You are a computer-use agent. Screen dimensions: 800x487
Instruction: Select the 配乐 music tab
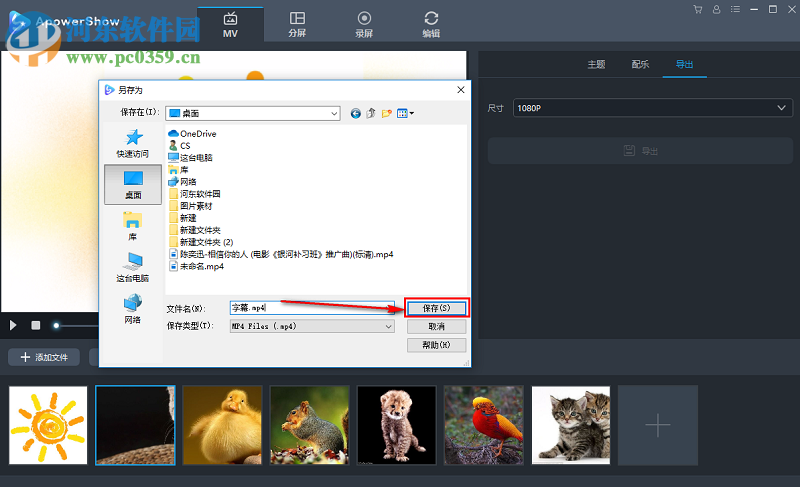click(640, 64)
